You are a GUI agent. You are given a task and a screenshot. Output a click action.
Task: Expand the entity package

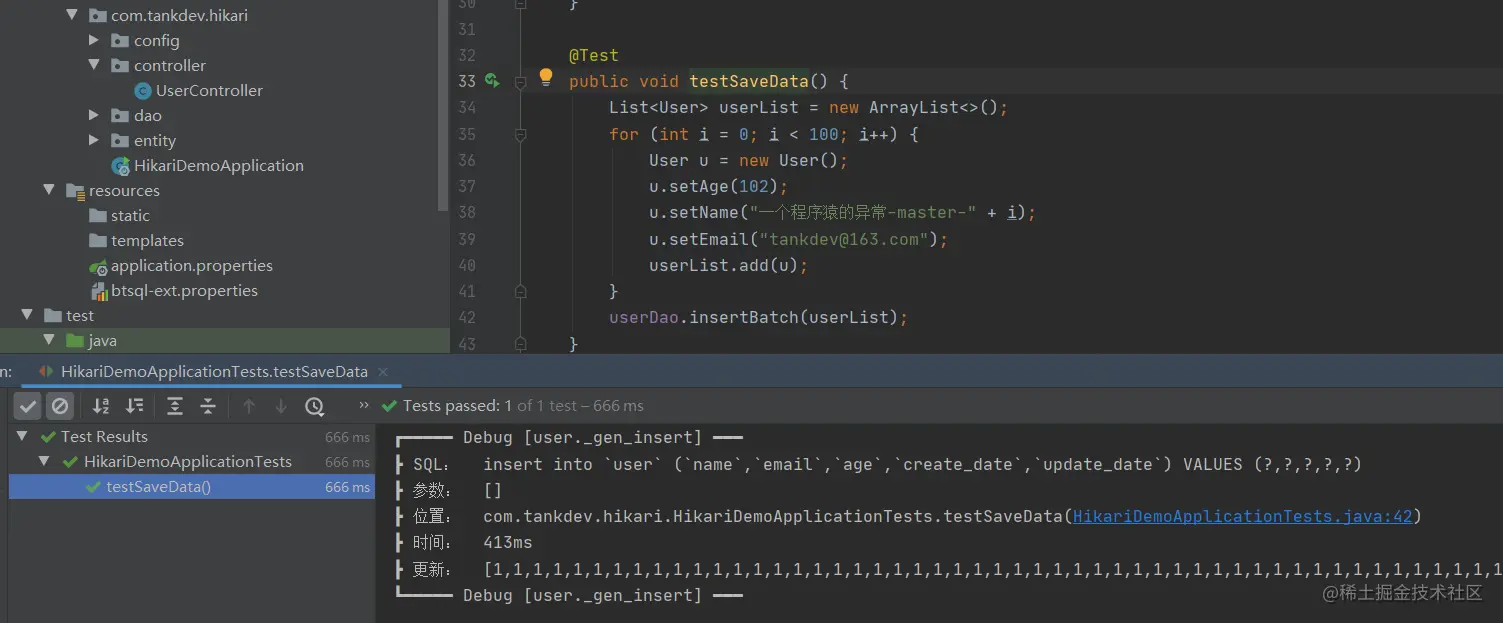(94, 140)
